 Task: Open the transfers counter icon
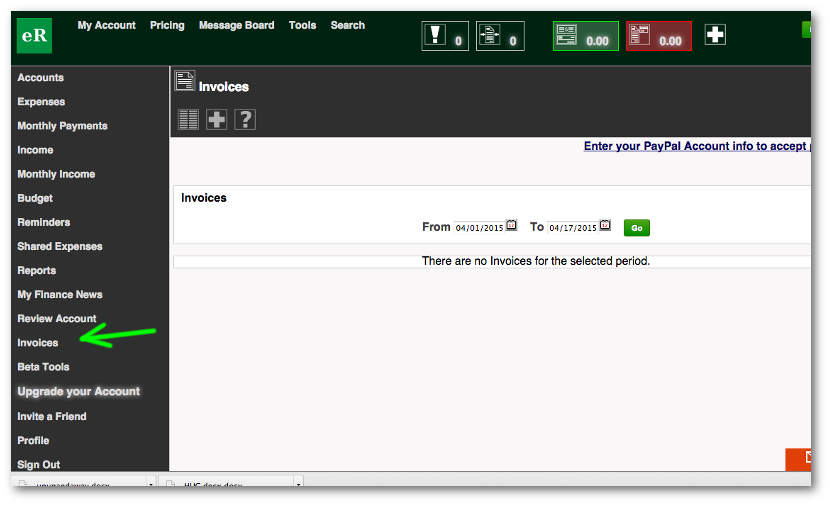pyautogui.click(x=500, y=36)
